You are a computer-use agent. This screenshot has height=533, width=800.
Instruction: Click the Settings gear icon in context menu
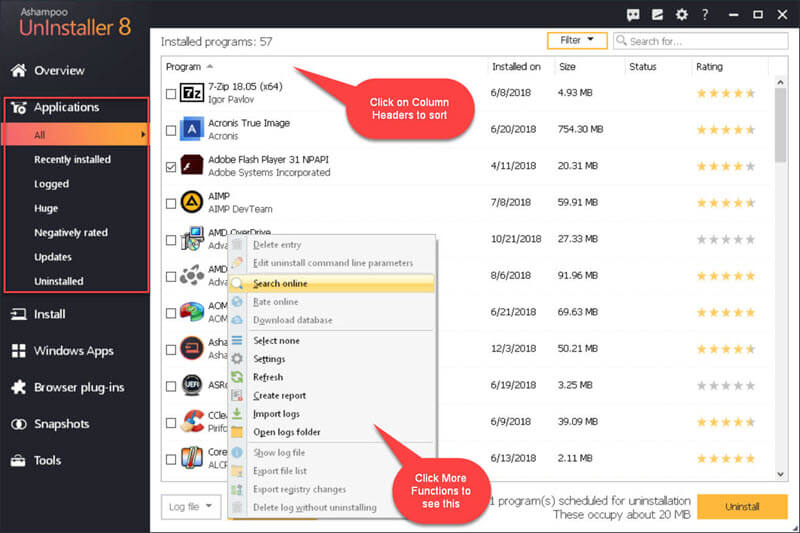click(237, 359)
